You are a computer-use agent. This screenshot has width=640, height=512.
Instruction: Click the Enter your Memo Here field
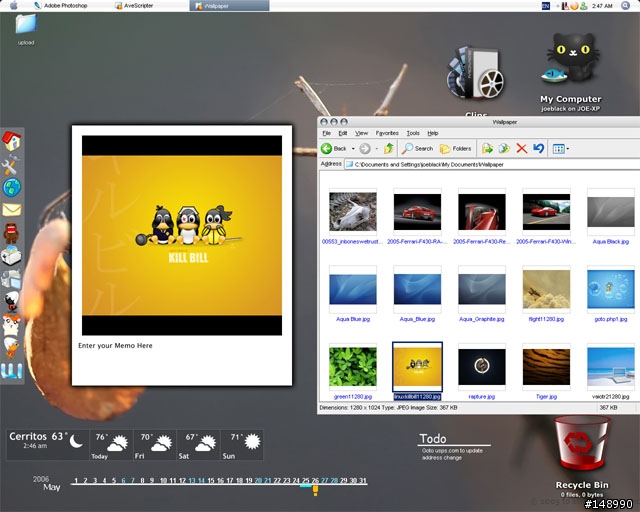115,345
